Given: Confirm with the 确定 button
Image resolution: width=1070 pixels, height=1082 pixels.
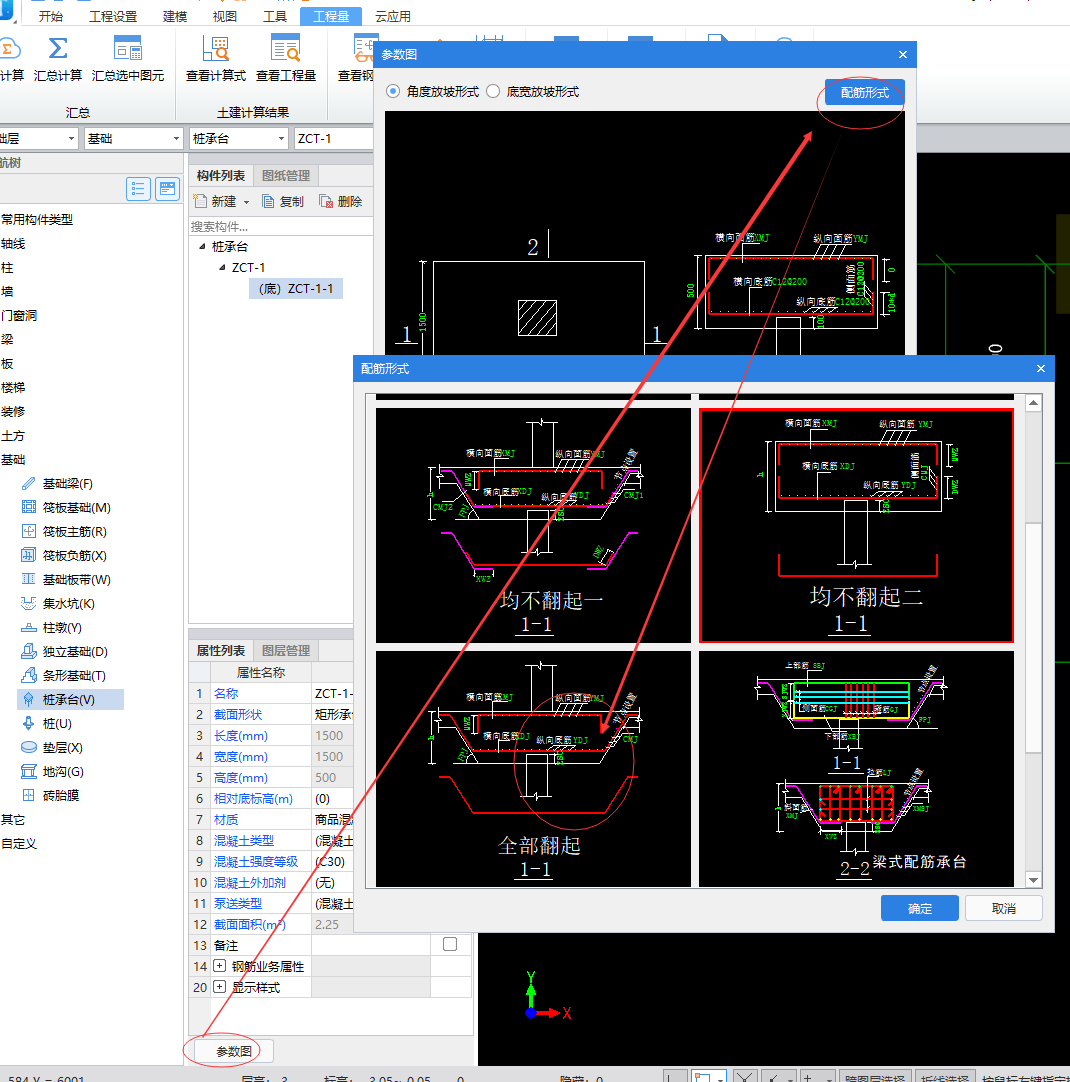Looking at the screenshot, I should [x=920, y=908].
